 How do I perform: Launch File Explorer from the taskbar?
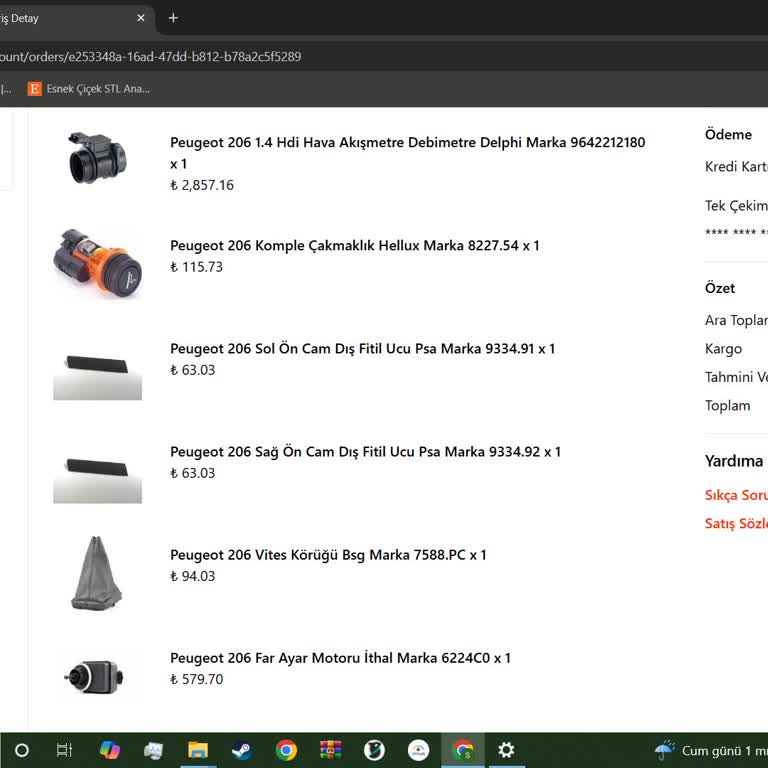198,750
